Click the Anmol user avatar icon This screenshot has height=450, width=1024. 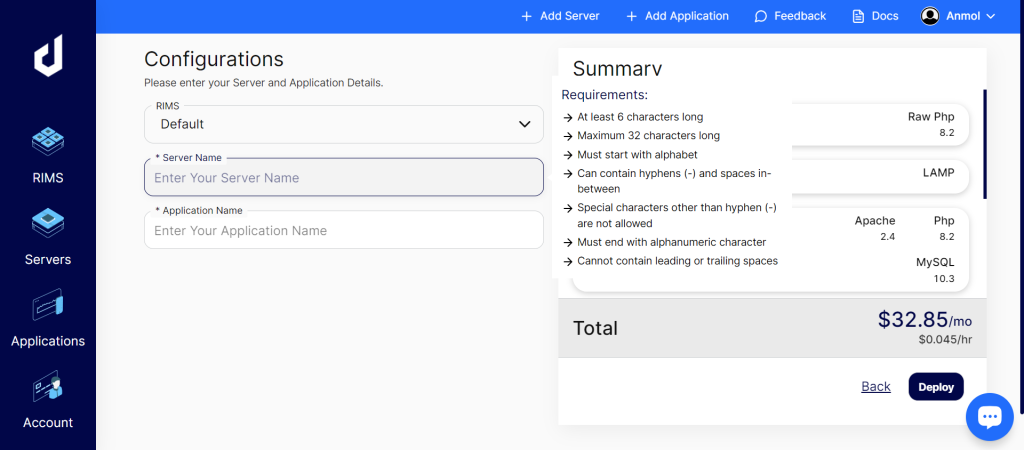930,16
